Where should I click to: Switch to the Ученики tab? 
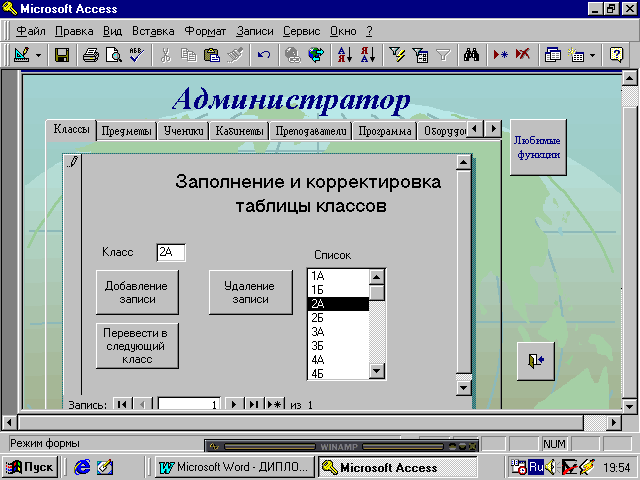tap(183, 131)
